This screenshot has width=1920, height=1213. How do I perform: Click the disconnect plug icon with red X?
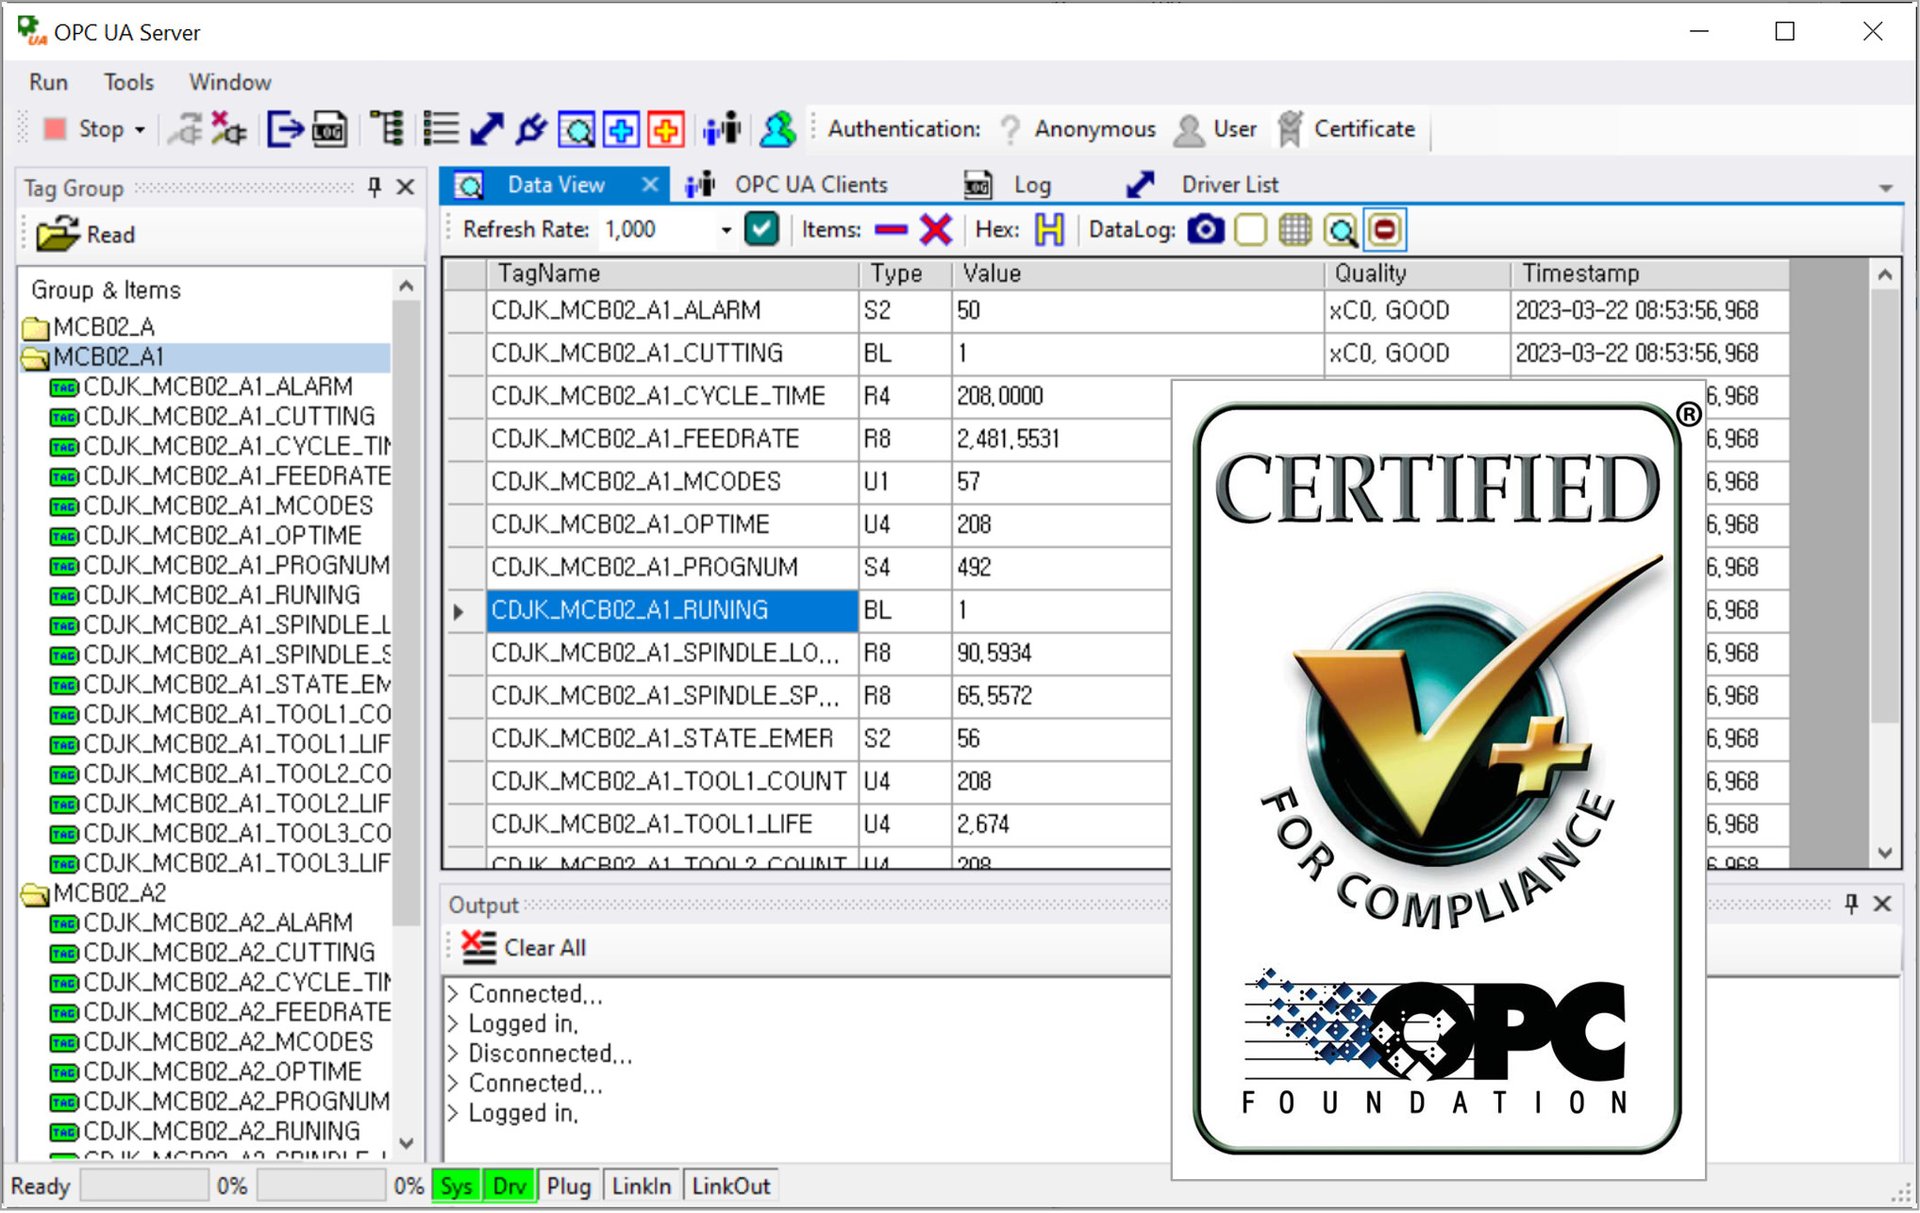pyautogui.click(x=229, y=129)
